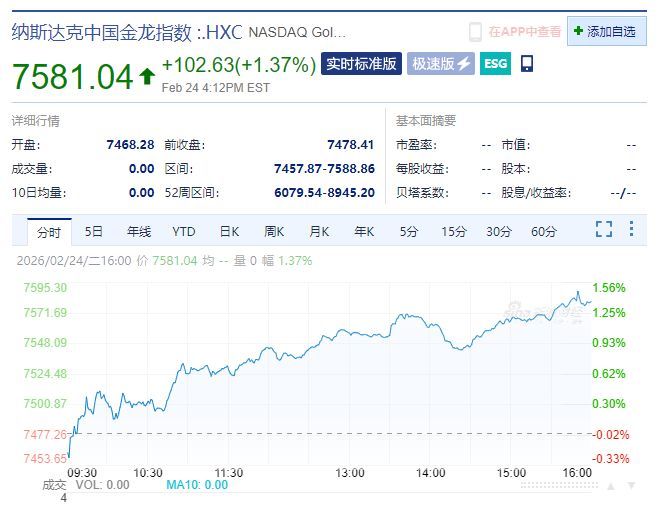Click the down triangle below the chart
The image size is (663, 513).
[x=630, y=485]
